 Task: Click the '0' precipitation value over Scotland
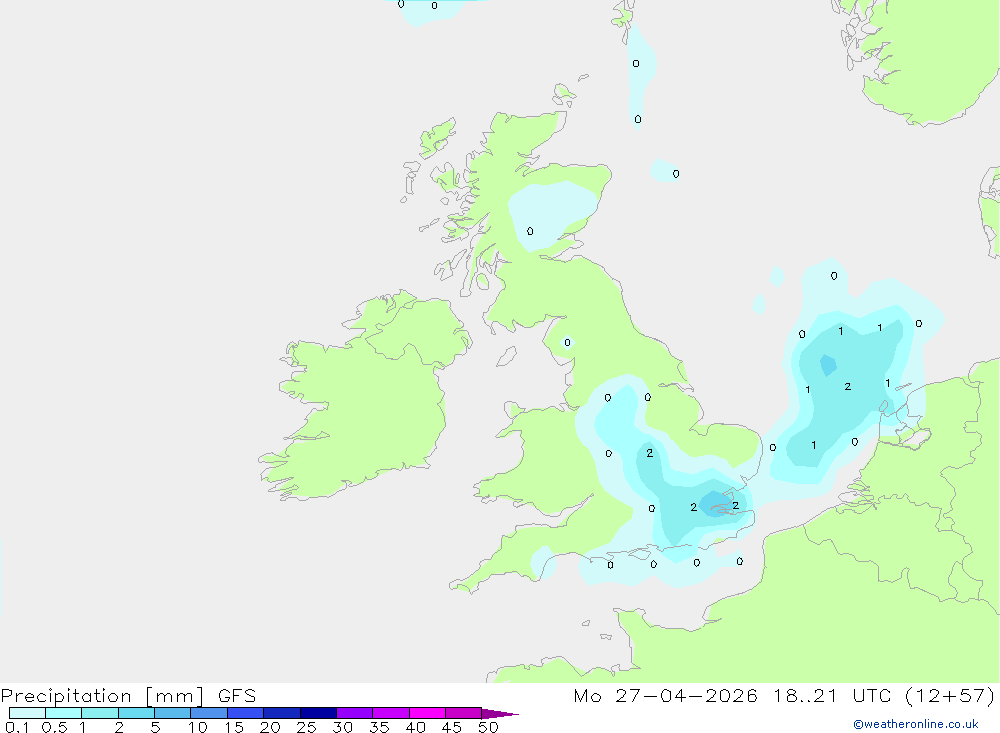coord(530,231)
